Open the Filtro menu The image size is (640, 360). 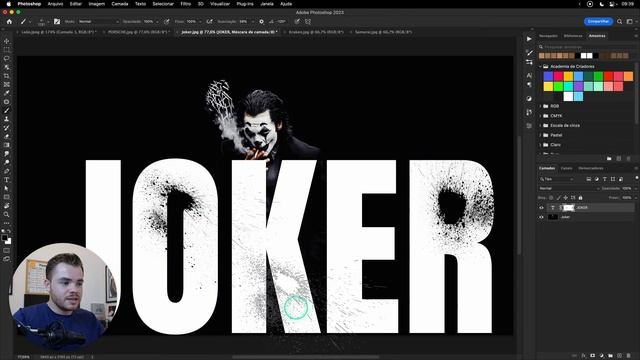coord(186,4)
